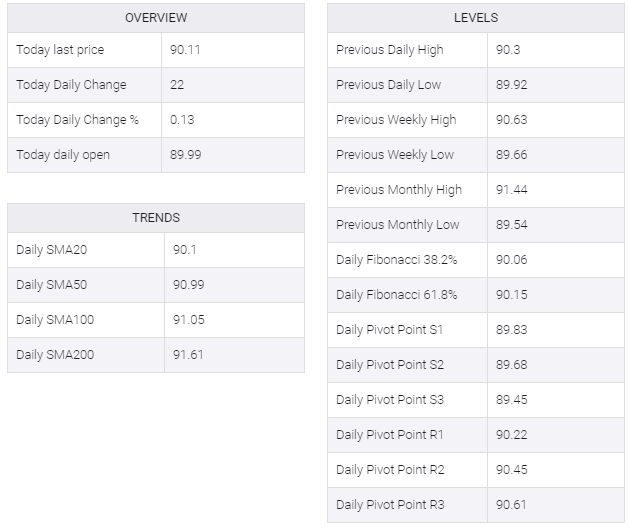Click the LEVELS table header
Screen dimensions: 628x530
coord(475,18)
